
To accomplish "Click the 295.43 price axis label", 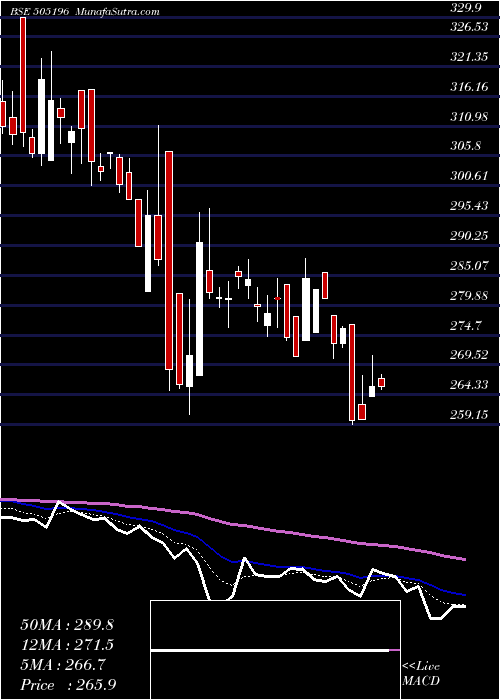I will (468, 206).
